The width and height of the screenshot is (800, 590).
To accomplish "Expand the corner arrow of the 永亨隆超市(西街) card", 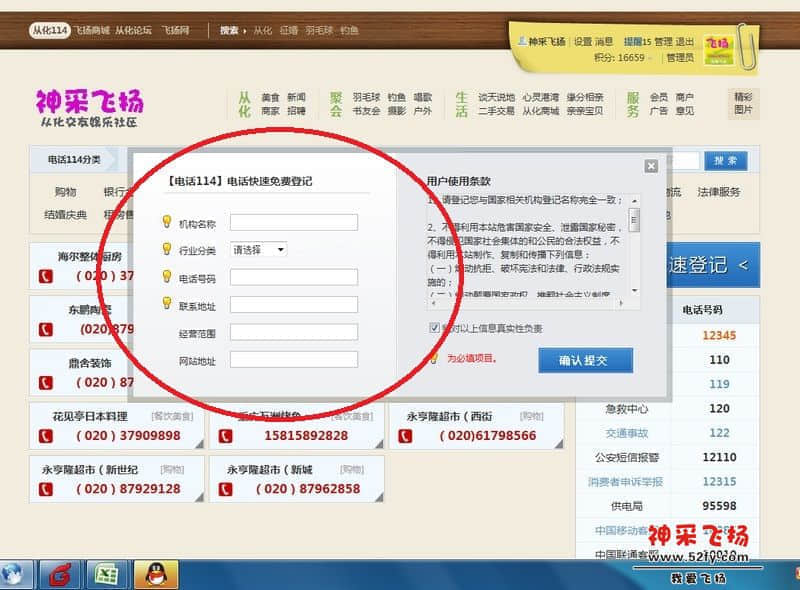I will tap(559, 444).
